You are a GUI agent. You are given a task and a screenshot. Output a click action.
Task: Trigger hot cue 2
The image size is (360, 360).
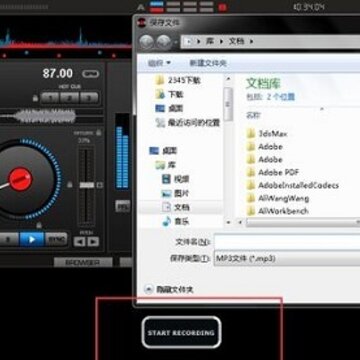click(x=69, y=98)
